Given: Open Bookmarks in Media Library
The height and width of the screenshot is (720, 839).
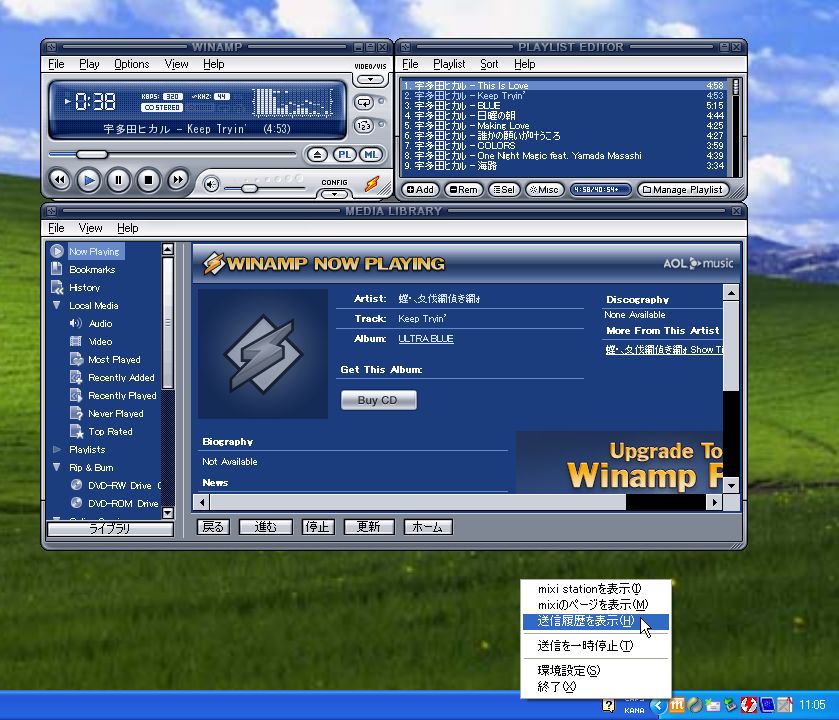Looking at the screenshot, I should pos(92,270).
